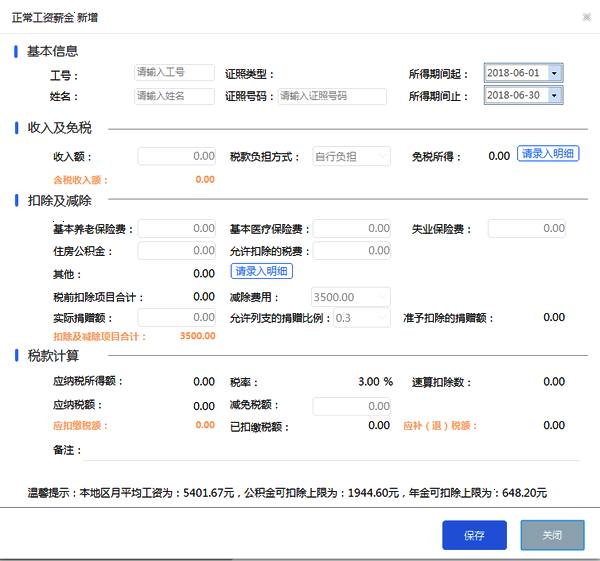Click the 保存 button
The height and width of the screenshot is (561, 600).
tap(474, 535)
